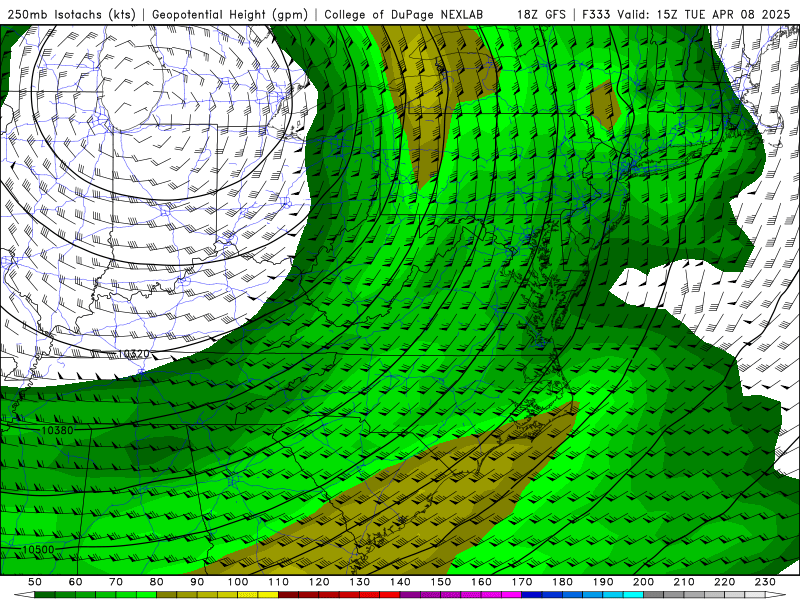Pick the dark gray swatch right of 200
Screen dimensions: 800x600
point(654,594)
